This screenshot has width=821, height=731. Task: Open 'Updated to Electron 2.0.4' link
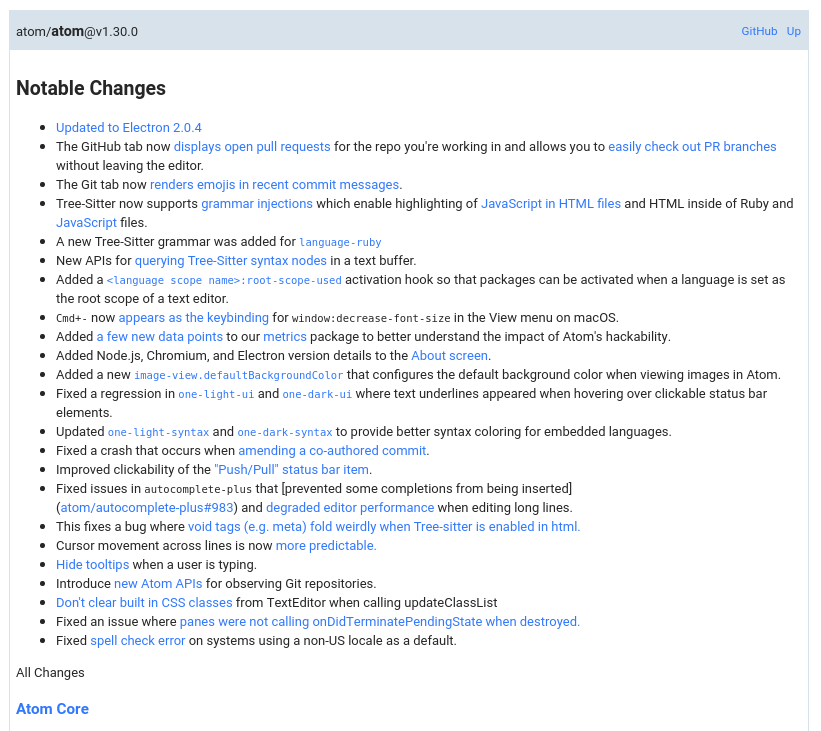(129, 128)
